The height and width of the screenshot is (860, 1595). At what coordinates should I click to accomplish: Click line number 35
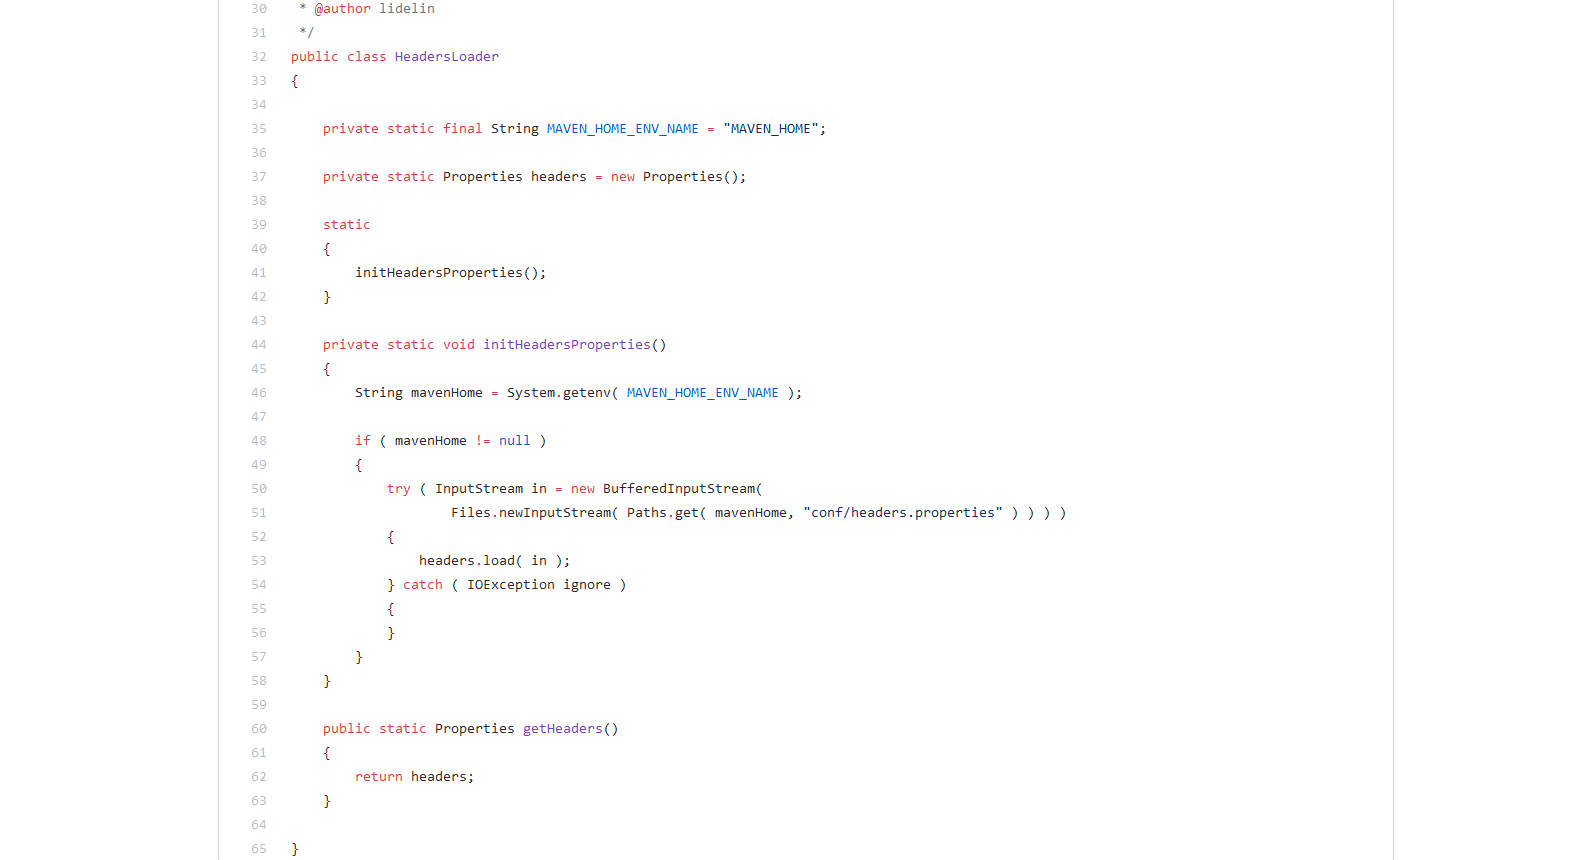[x=259, y=129]
